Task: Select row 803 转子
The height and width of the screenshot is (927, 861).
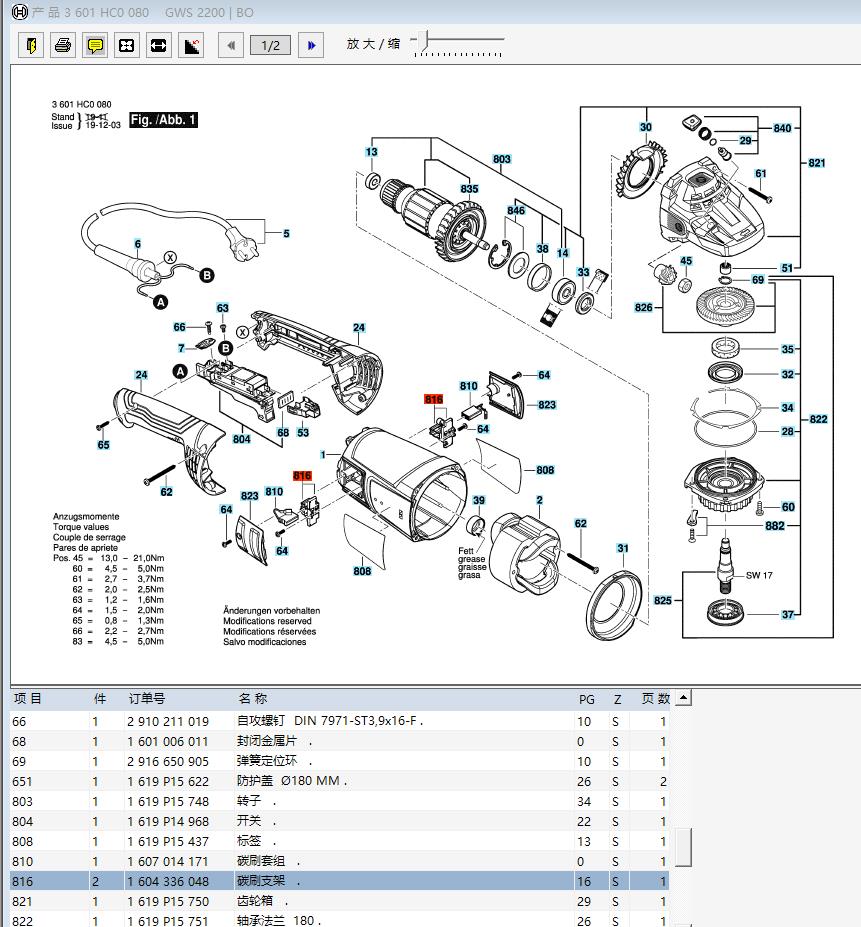Action: (339, 802)
